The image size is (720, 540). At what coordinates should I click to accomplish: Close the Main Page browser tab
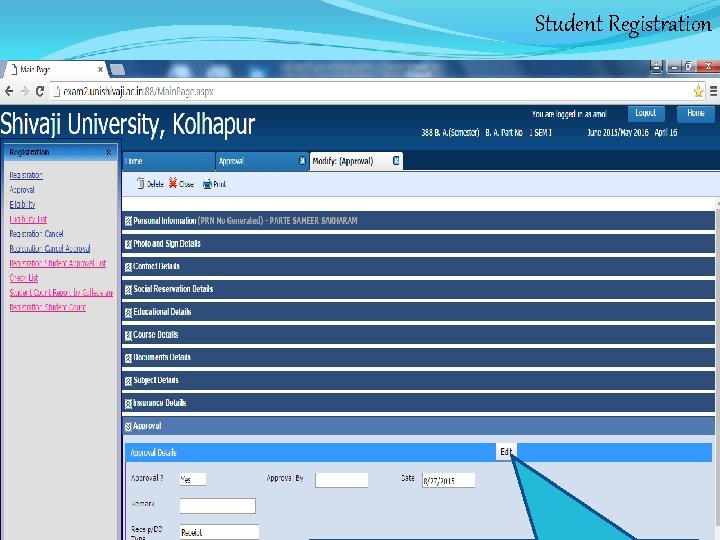[x=100, y=69]
